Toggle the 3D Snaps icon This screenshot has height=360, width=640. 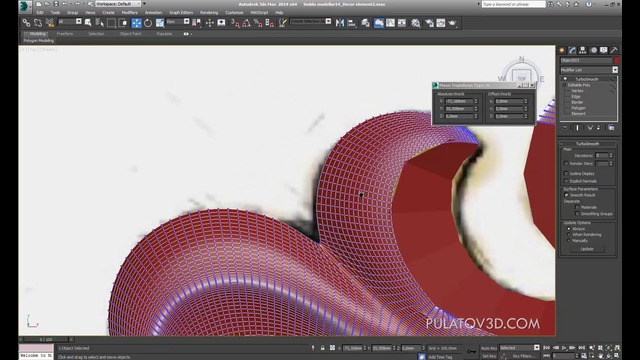click(235, 23)
